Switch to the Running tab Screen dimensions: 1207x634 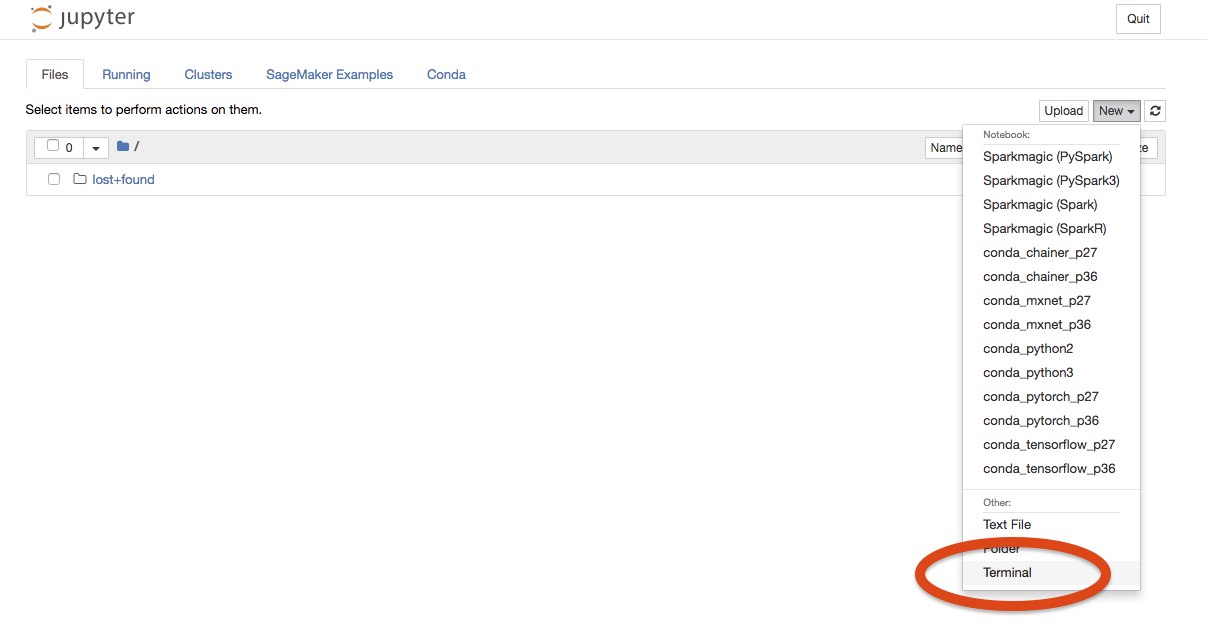[126, 75]
